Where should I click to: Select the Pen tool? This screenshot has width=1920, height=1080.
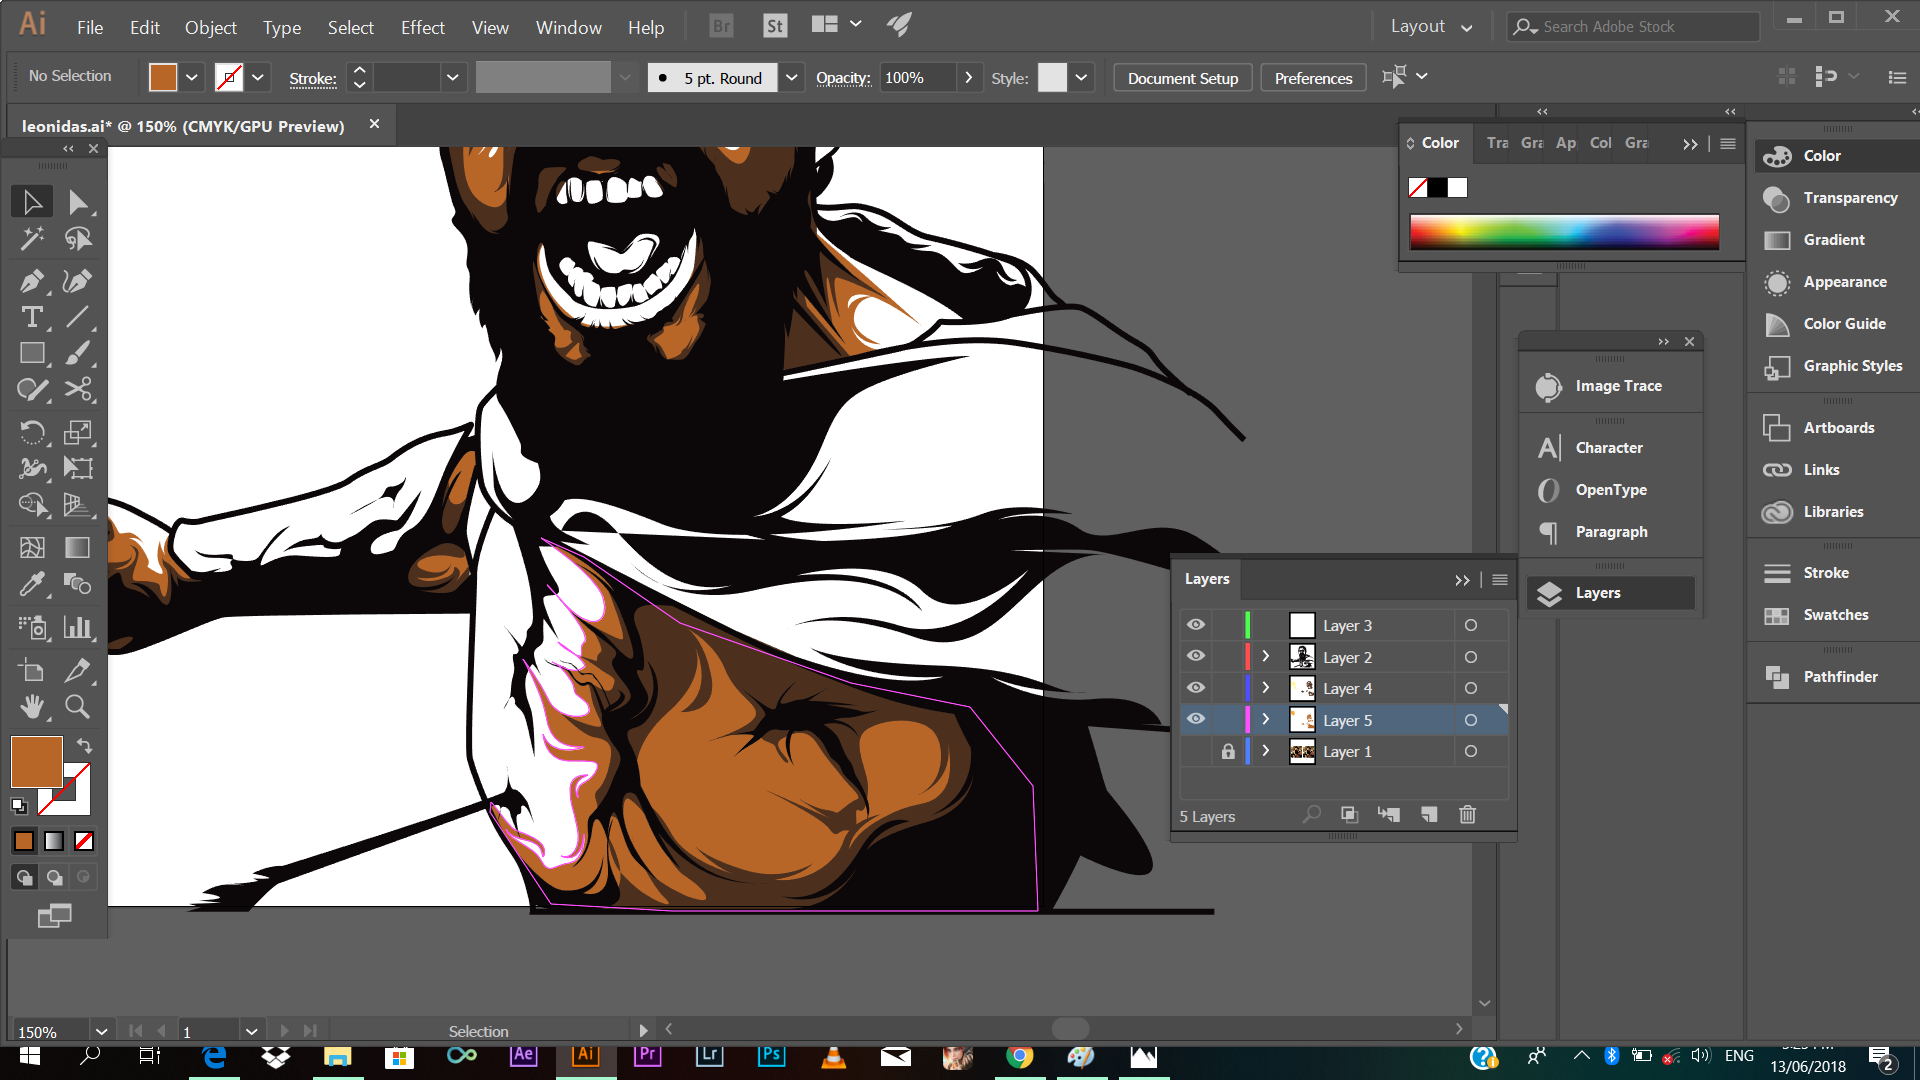[x=31, y=281]
